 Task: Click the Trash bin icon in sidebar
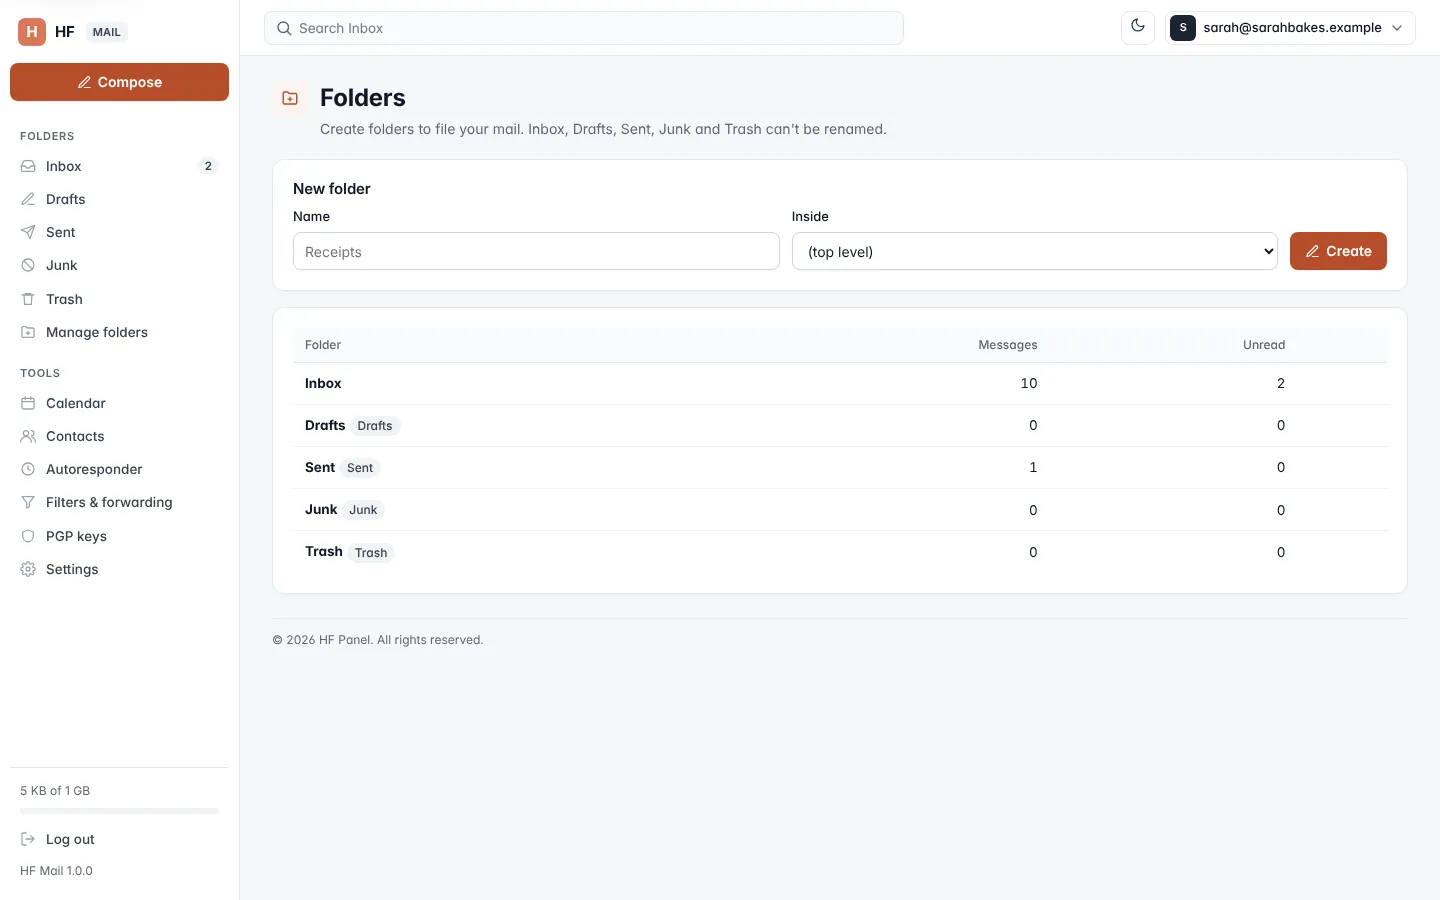click(28, 299)
